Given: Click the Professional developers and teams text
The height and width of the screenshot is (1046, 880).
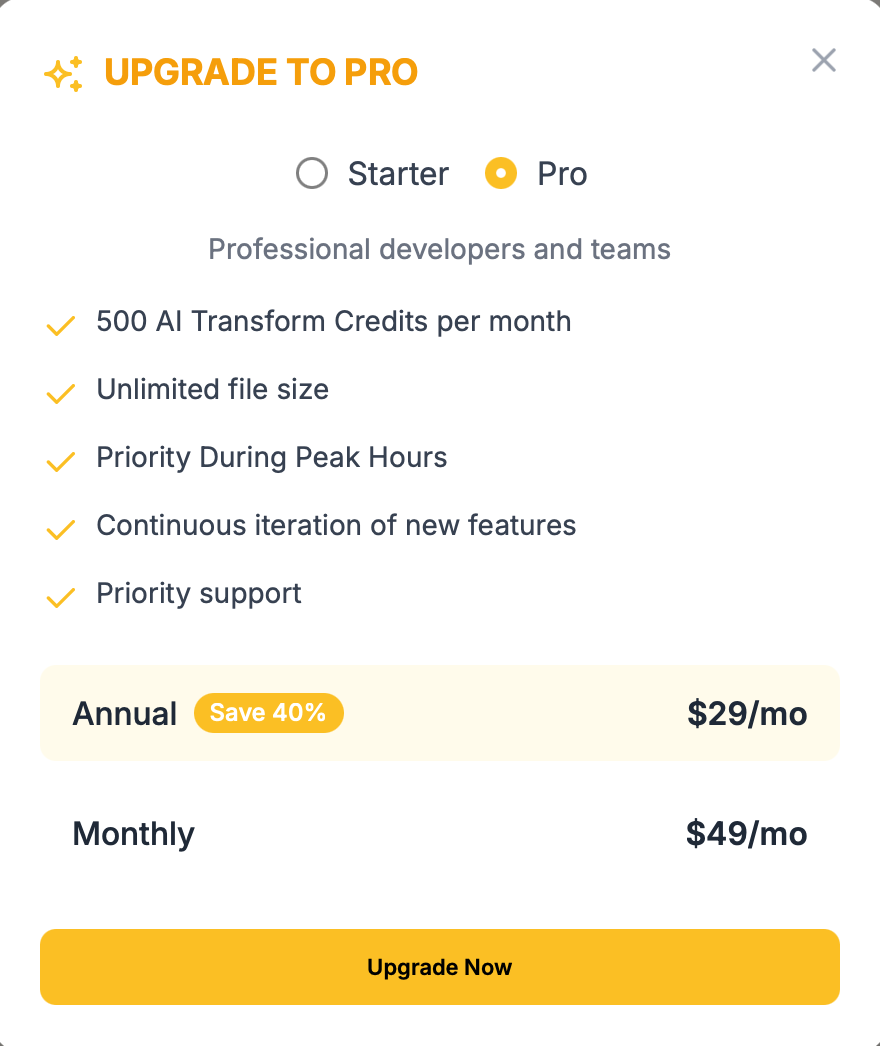Looking at the screenshot, I should click(439, 249).
